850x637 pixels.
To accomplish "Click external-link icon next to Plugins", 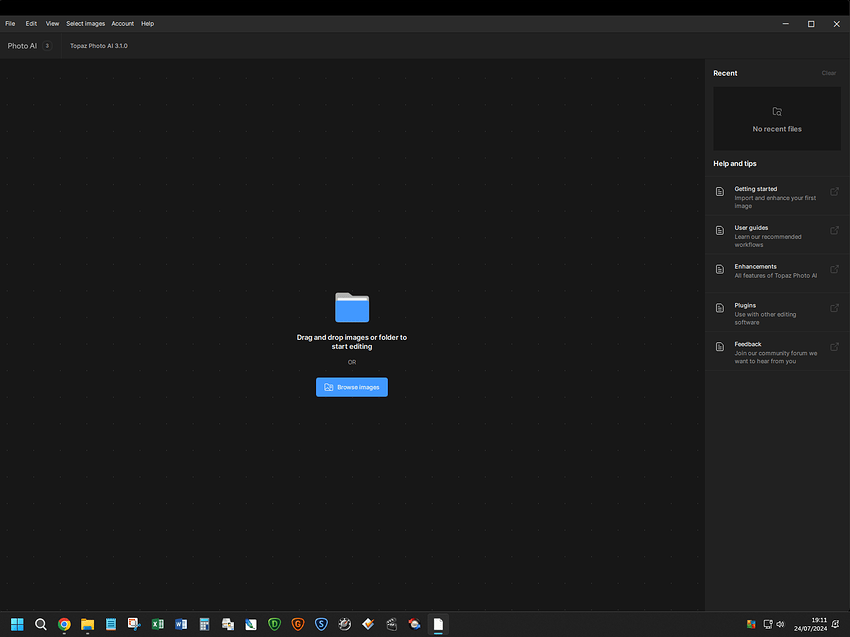I will [x=834, y=308].
